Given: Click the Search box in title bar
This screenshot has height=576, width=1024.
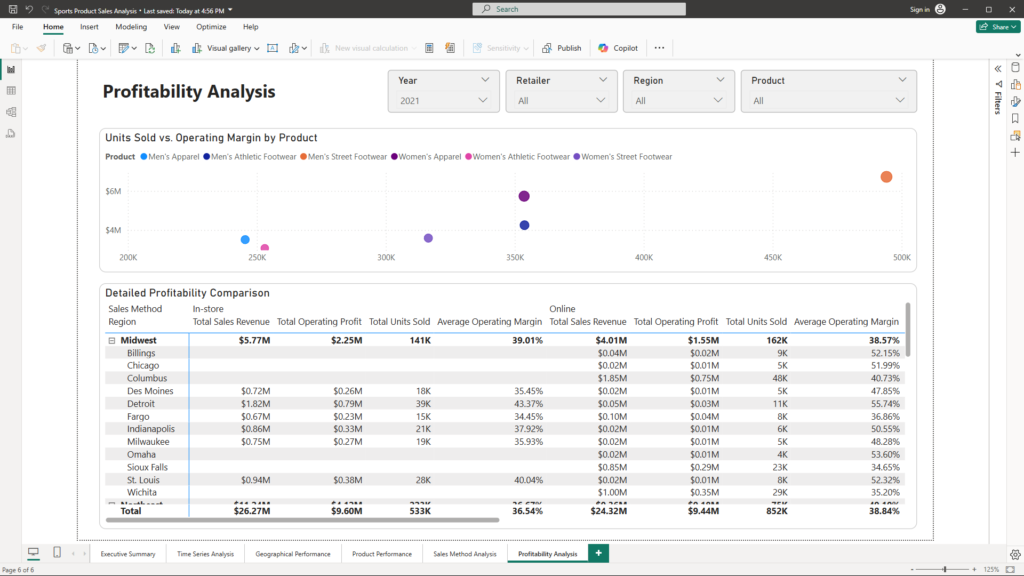Looking at the screenshot, I should (579, 9).
